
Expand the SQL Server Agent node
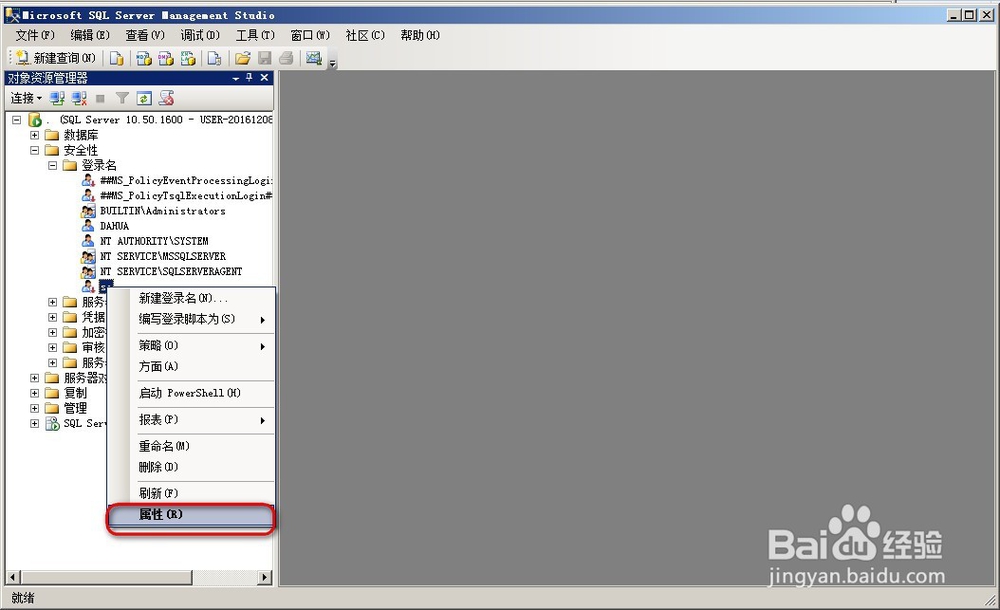tap(34, 424)
